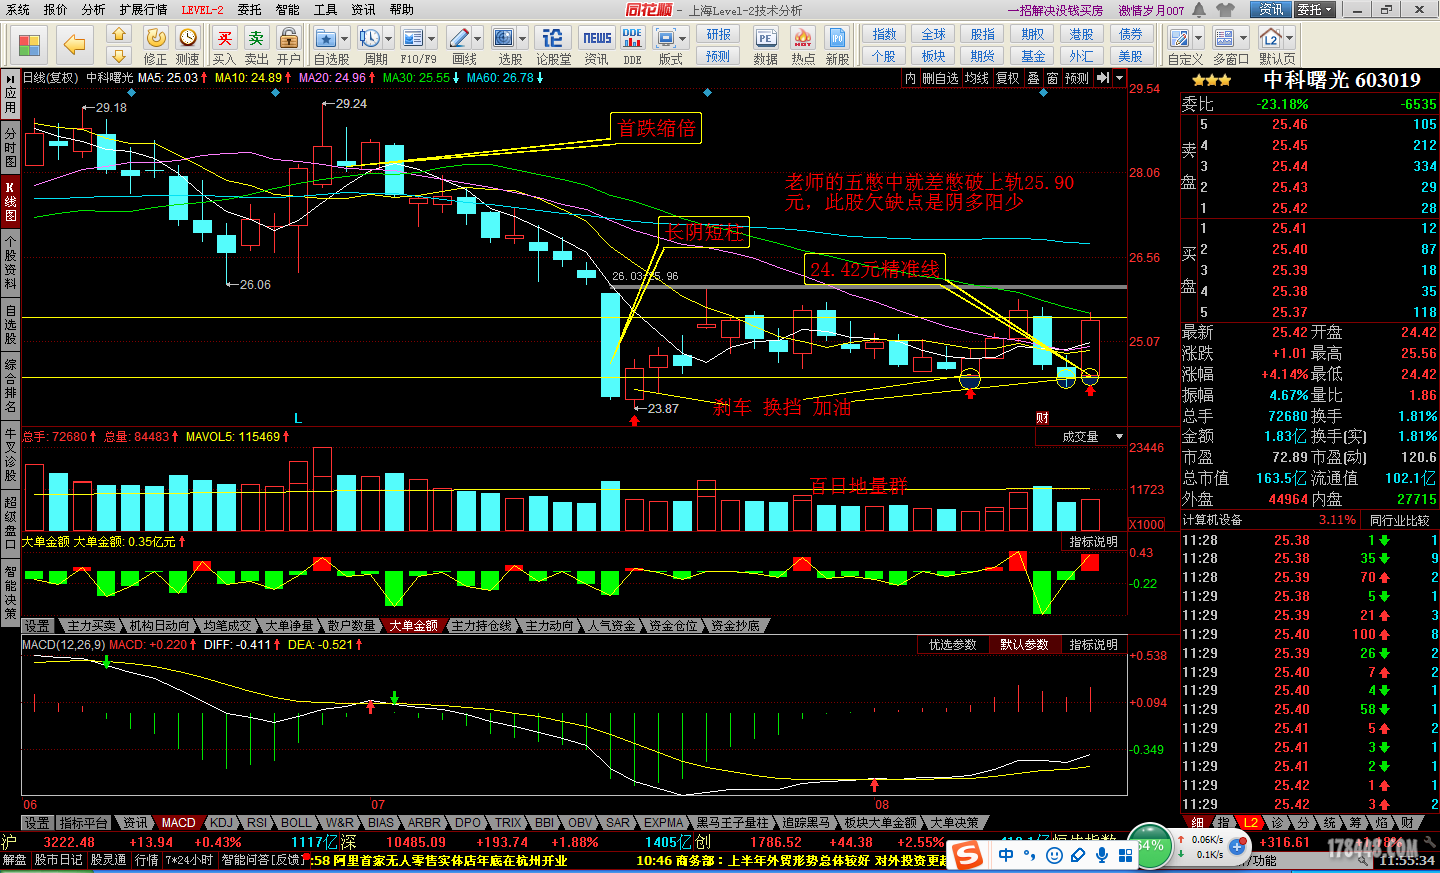The height and width of the screenshot is (873, 1440).
Task: Click the 港股 Hong Kong stocks button
Action: [1081, 34]
